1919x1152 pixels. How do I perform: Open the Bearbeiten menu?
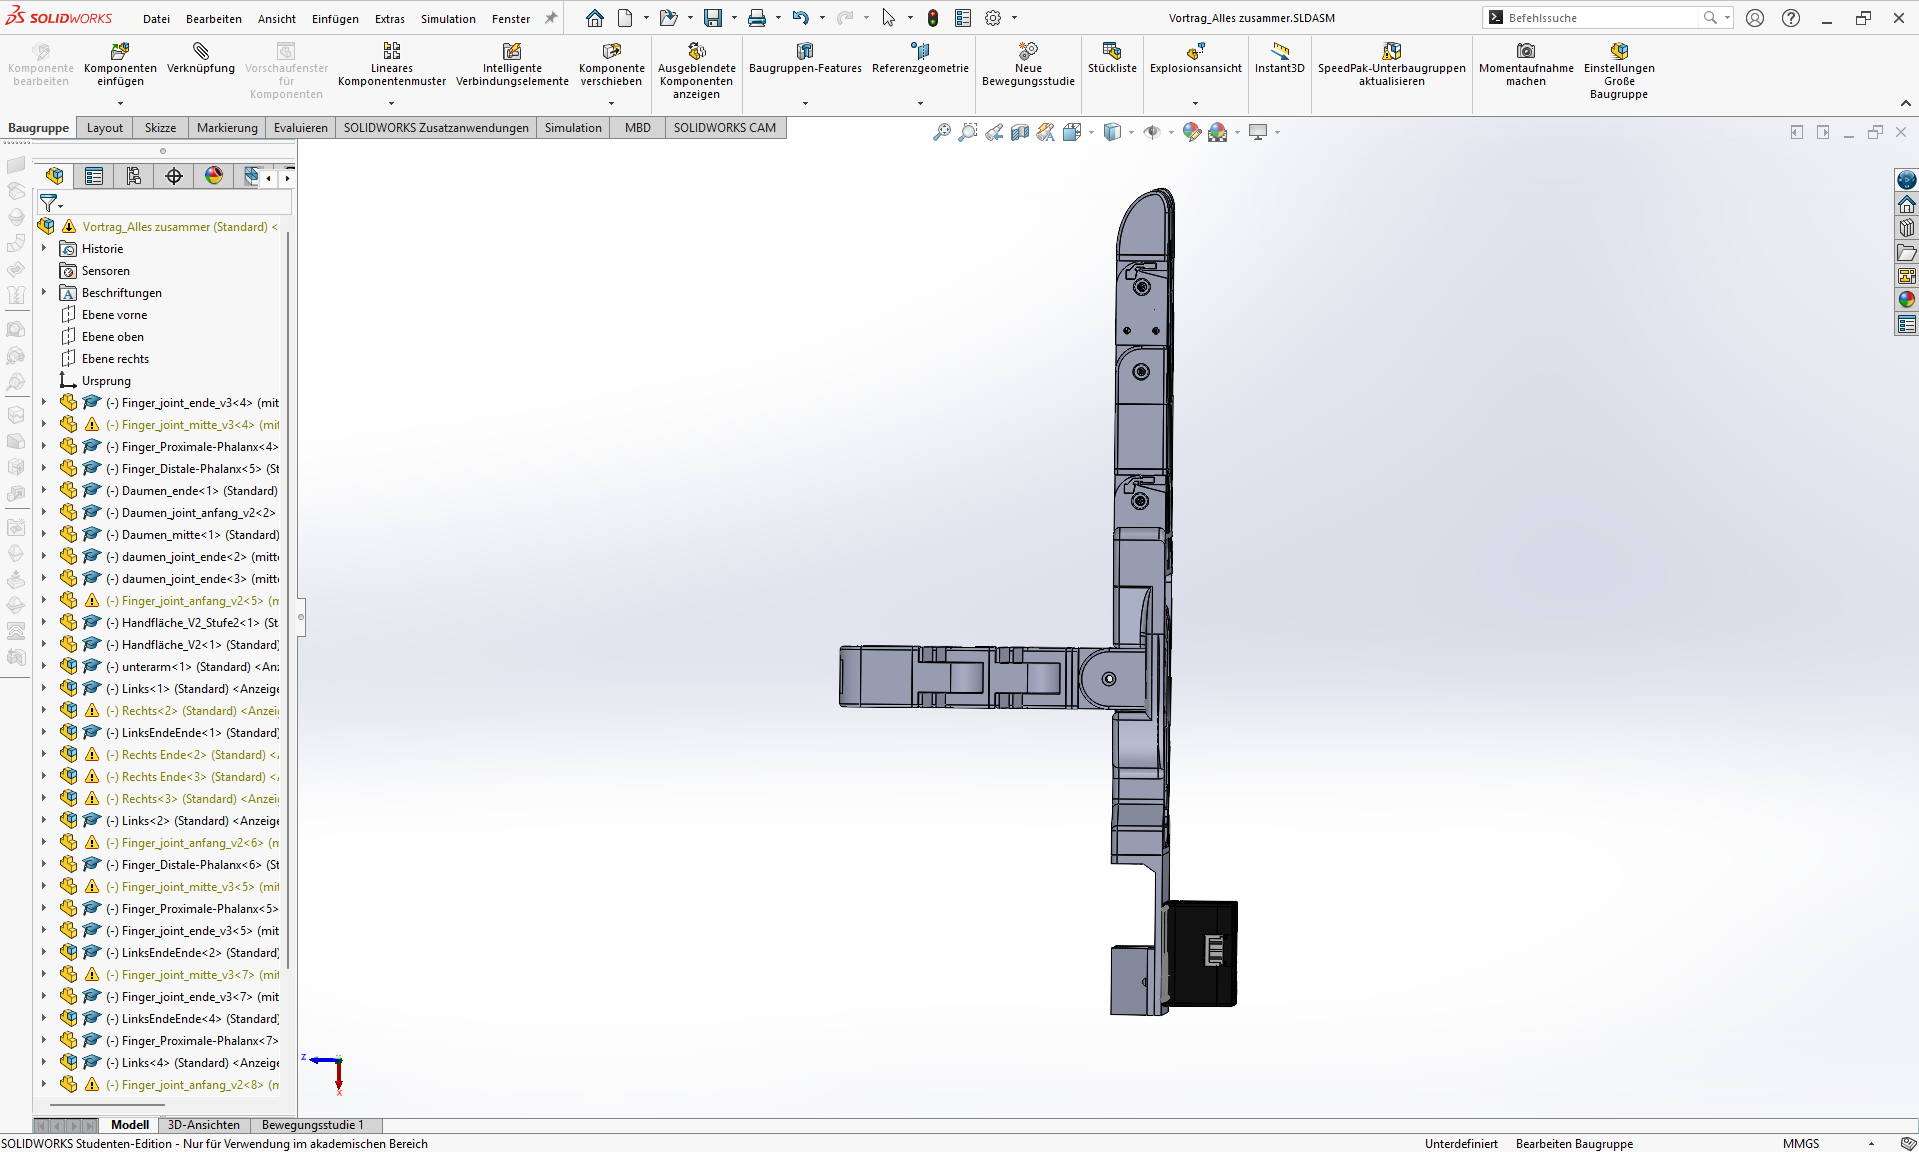213,19
